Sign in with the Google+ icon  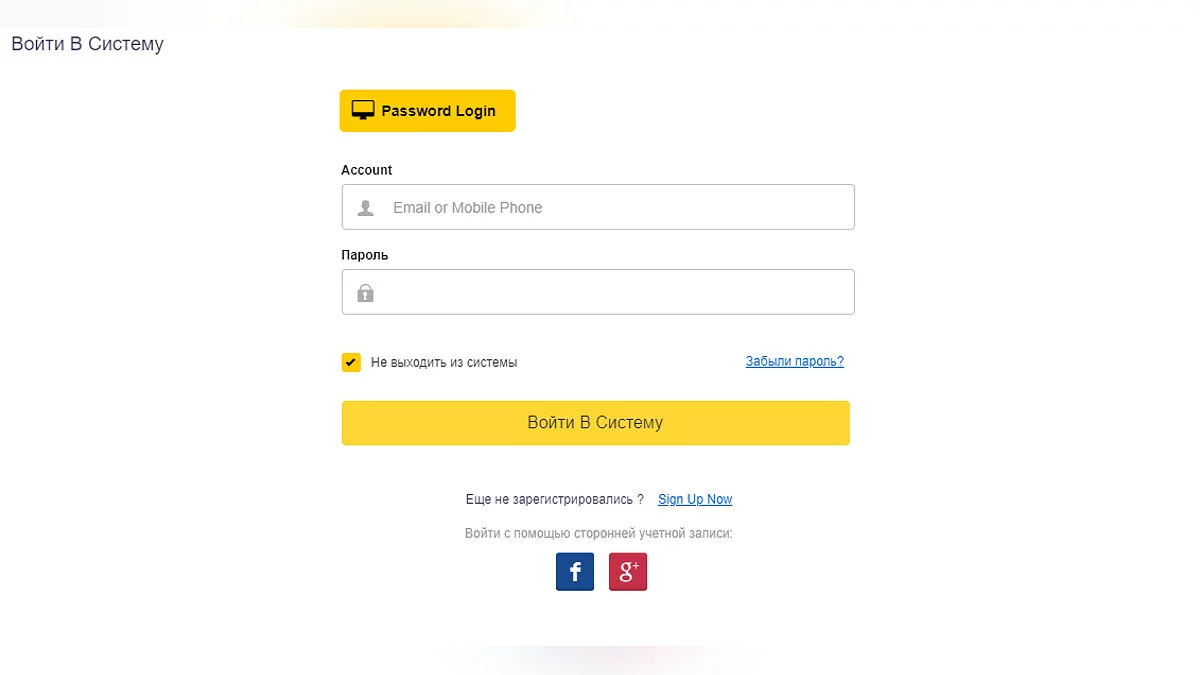(x=628, y=572)
